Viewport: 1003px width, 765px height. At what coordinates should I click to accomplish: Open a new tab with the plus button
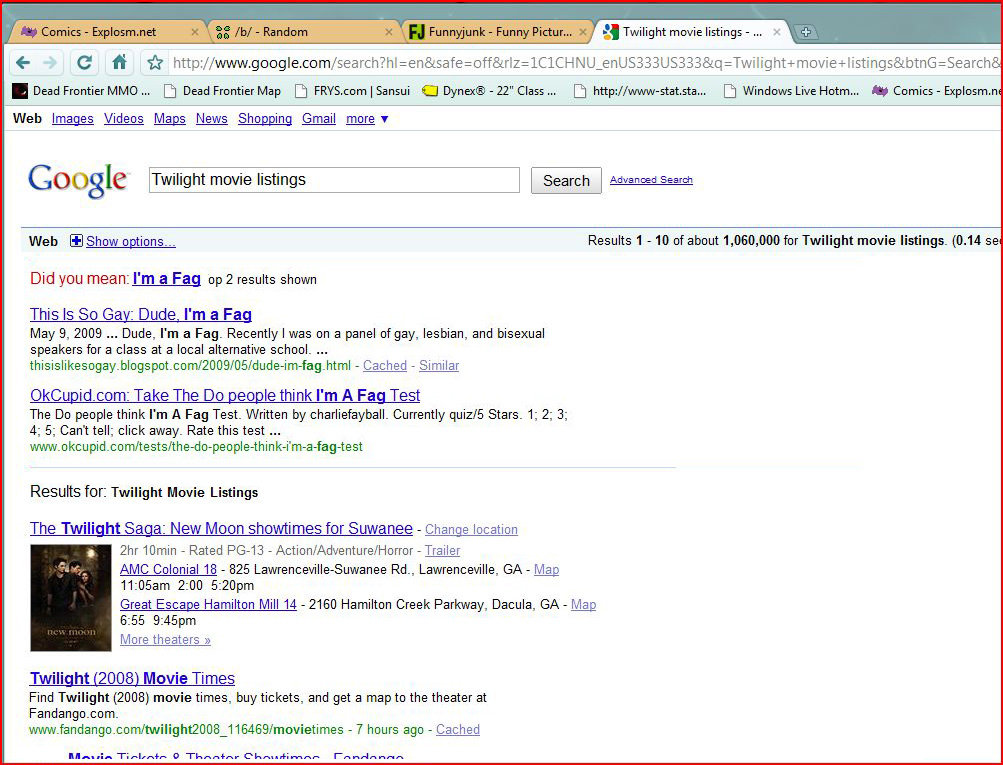805,32
